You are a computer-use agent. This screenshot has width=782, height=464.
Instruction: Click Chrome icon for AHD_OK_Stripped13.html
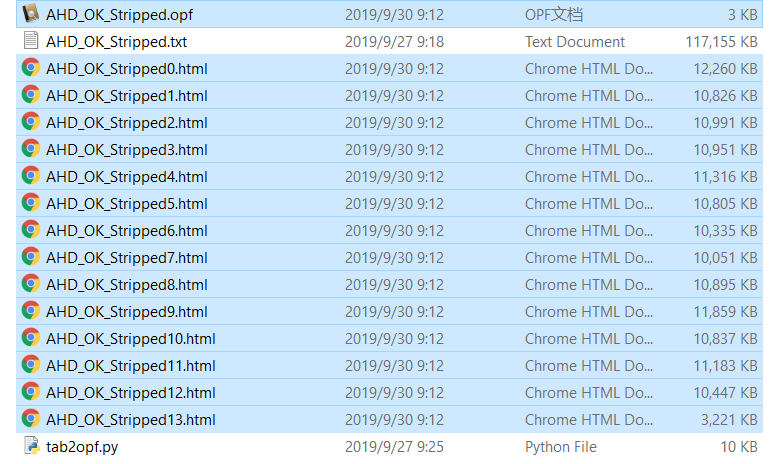pos(30,418)
